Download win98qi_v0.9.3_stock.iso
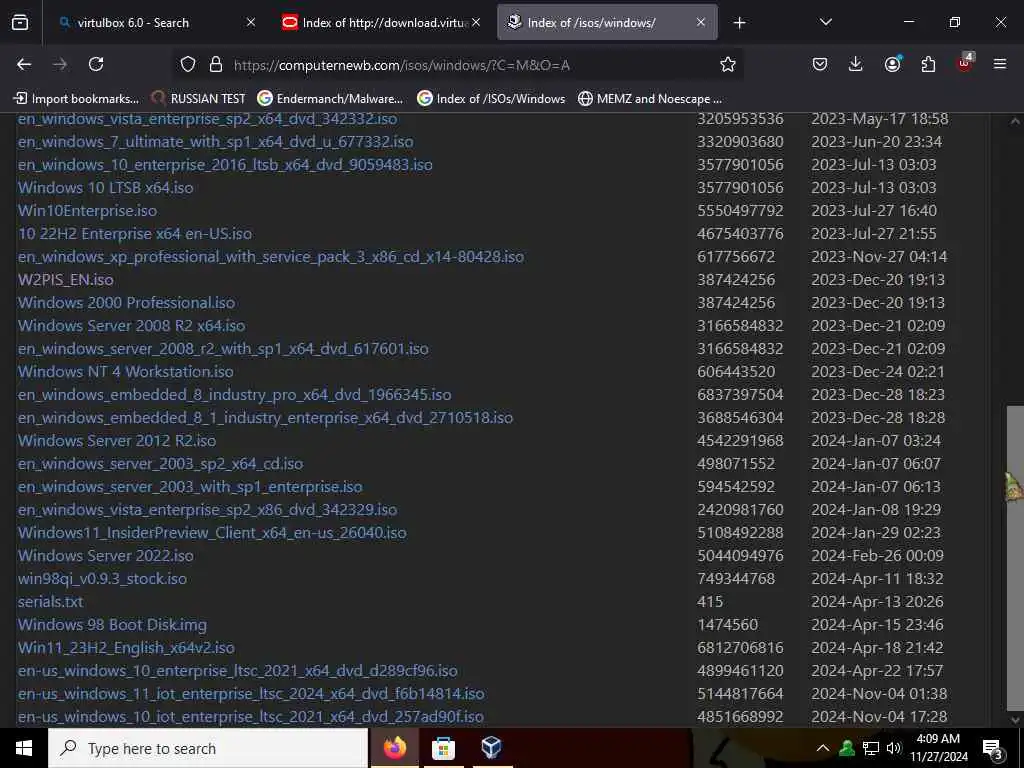The image size is (1024, 768). tap(103, 579)
